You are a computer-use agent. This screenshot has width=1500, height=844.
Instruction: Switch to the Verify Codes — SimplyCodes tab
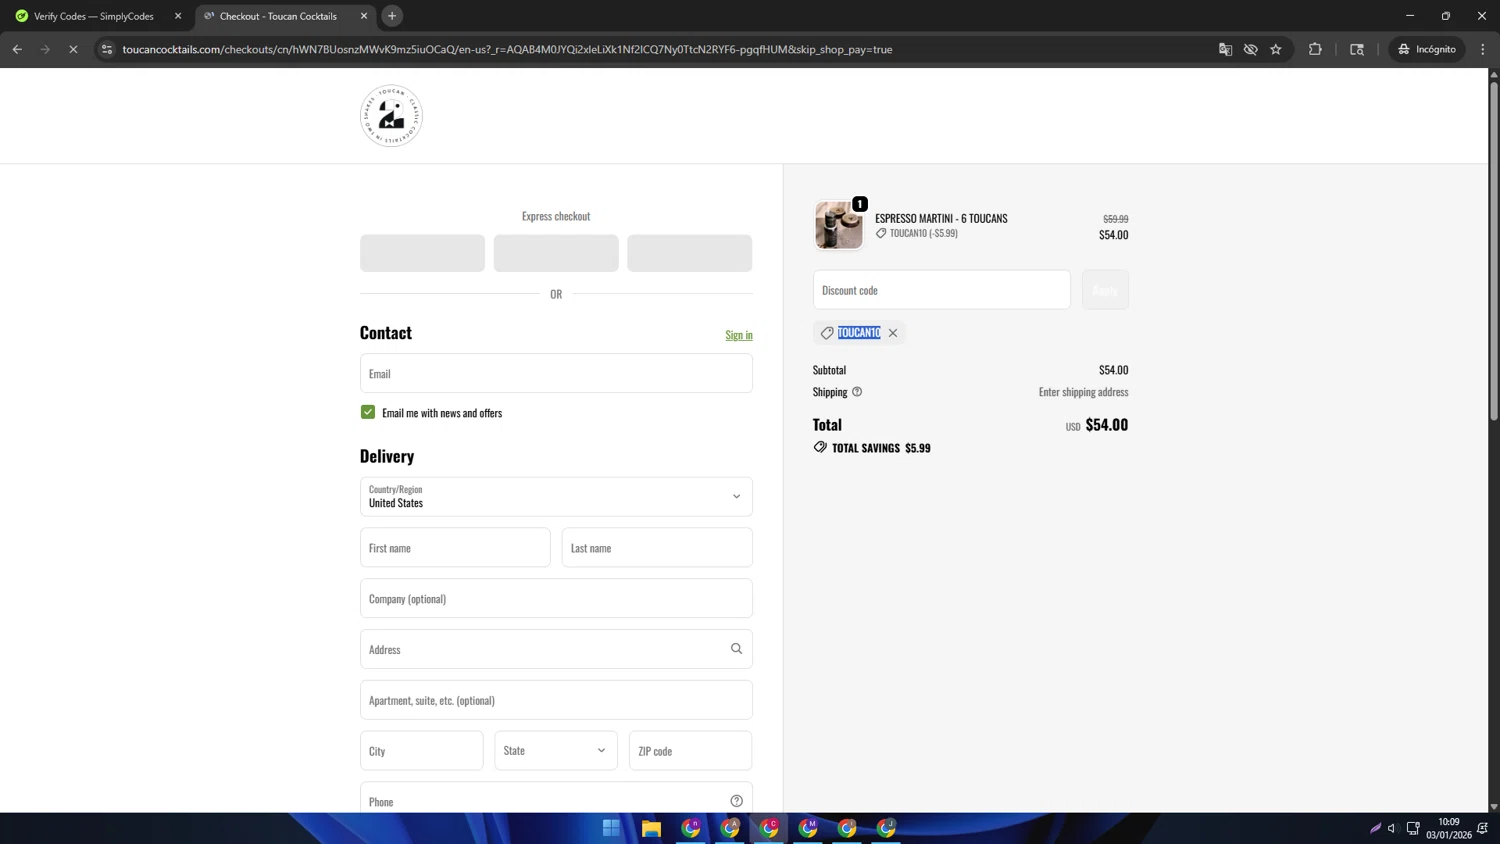coord(96,16)
